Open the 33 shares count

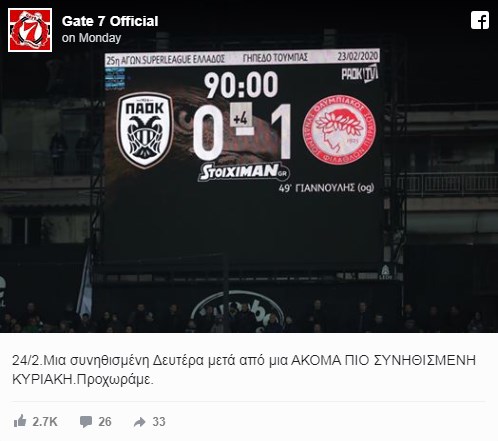click(159, 422)
